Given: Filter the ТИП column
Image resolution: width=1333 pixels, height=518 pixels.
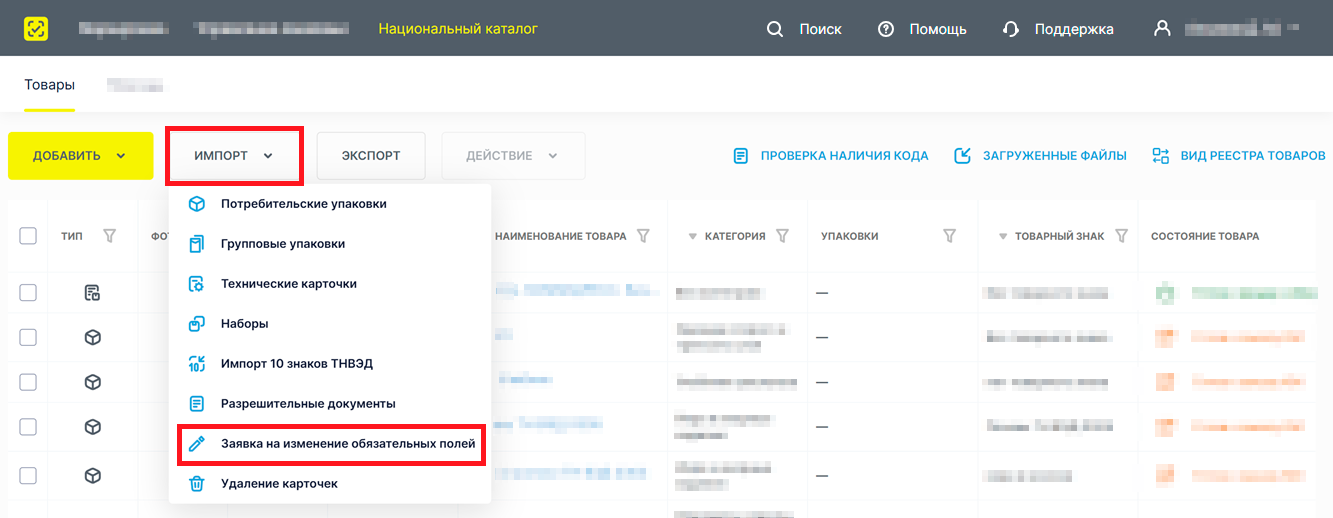Looking at the screenshot, I should [x=110, y=236].
